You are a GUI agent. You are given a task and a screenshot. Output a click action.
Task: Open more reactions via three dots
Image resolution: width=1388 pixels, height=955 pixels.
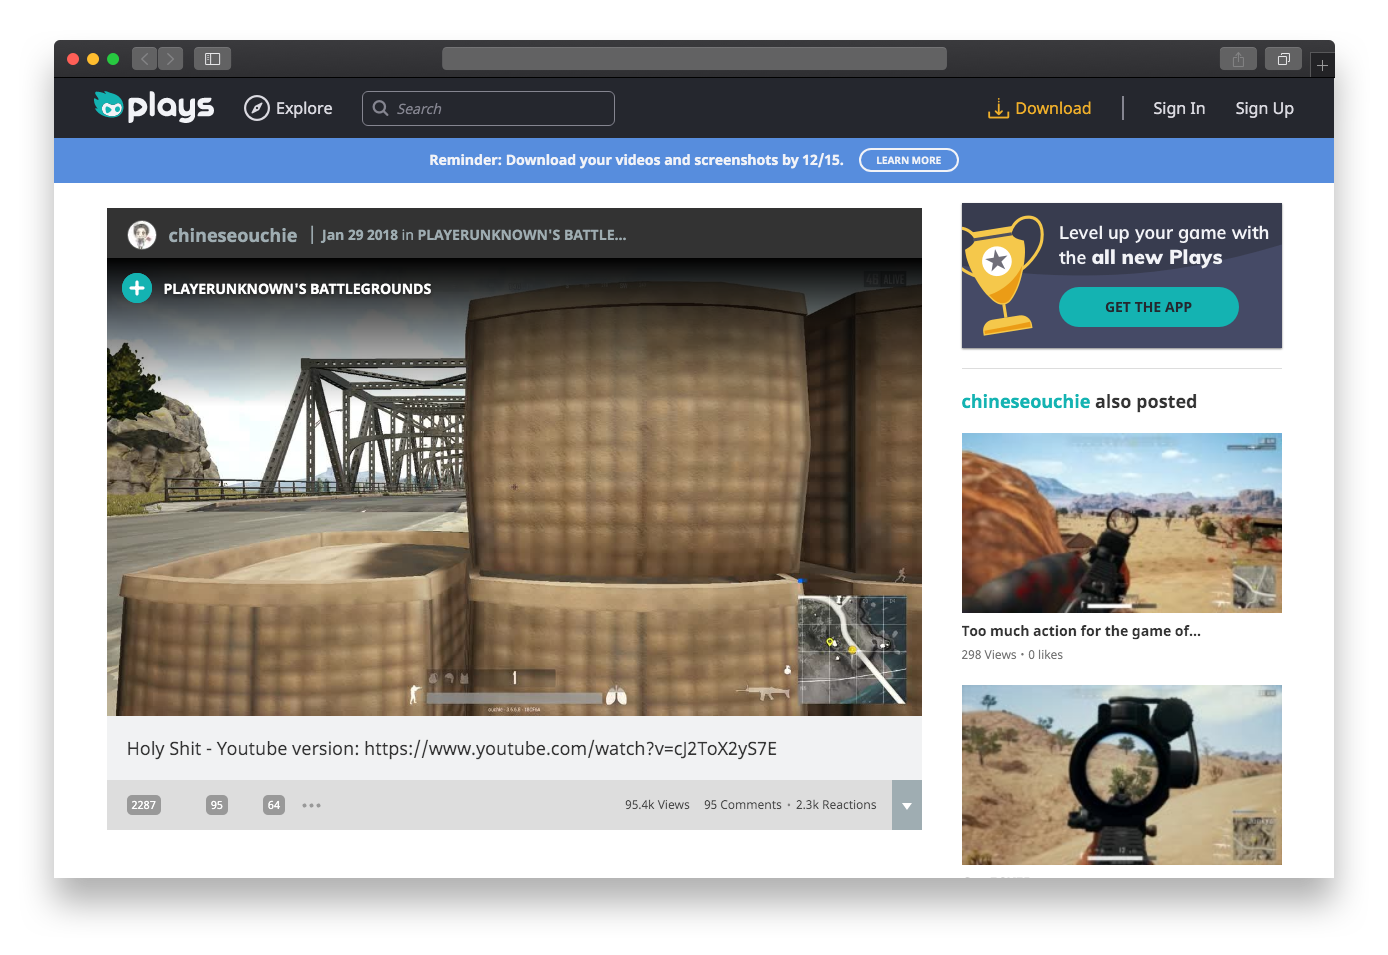tap(312, 805)
